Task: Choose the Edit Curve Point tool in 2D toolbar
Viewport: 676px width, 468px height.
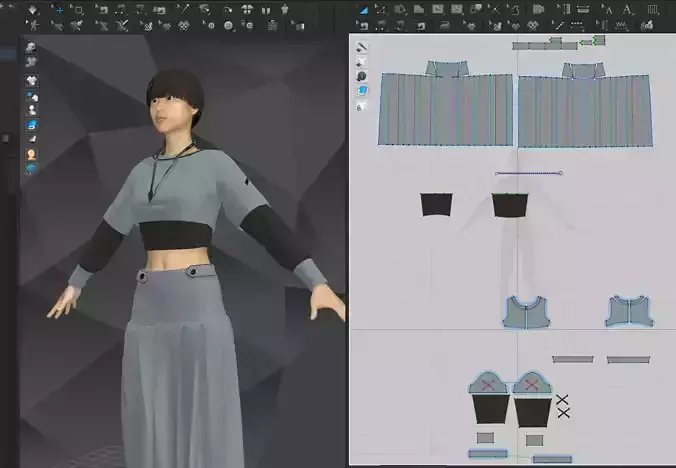Action: [381, 9]
